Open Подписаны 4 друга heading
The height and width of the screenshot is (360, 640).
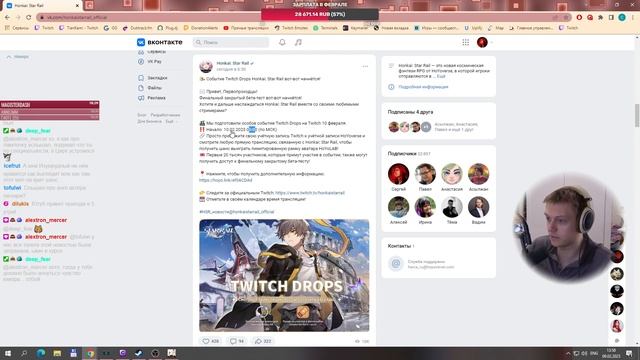[410, 112]
